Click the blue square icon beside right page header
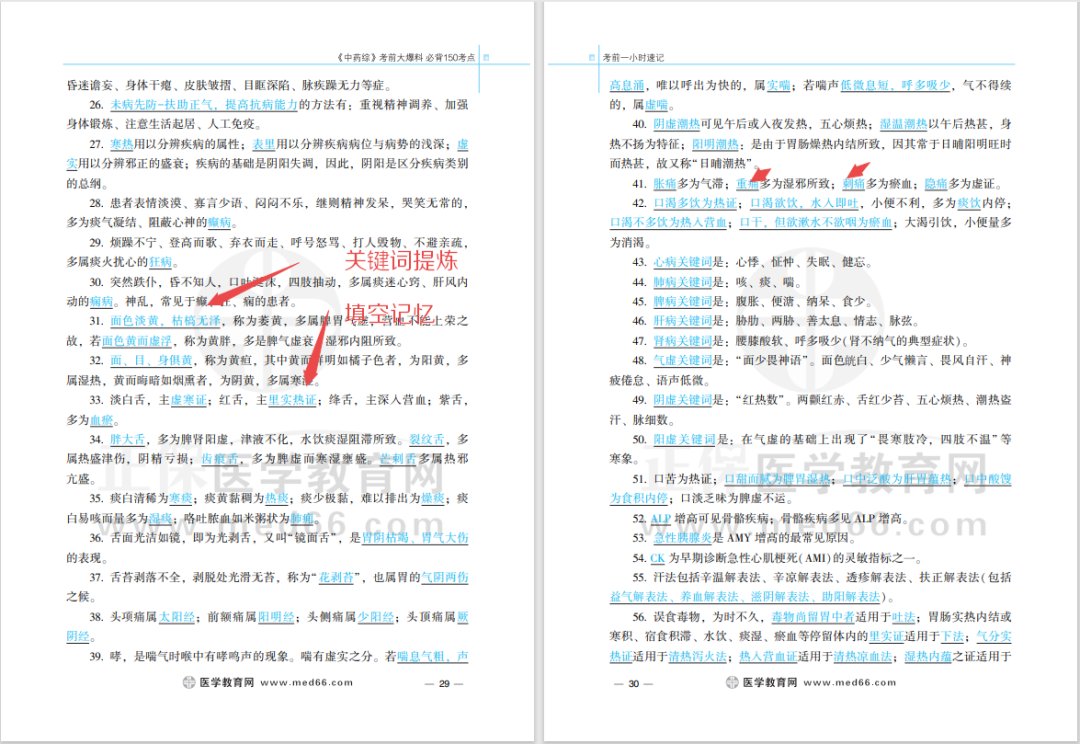Viewport: 1080px width, 744px height. [x=592, y=58]
